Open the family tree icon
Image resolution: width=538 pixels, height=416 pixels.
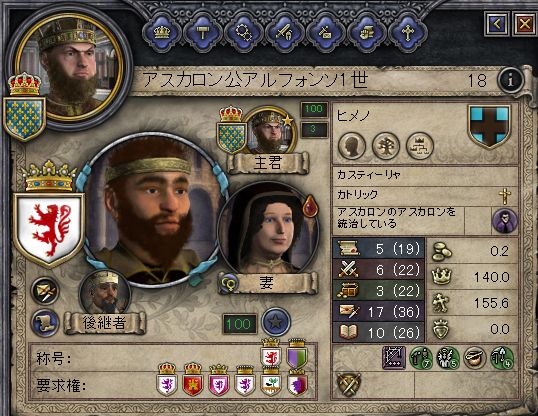point(386,146)
